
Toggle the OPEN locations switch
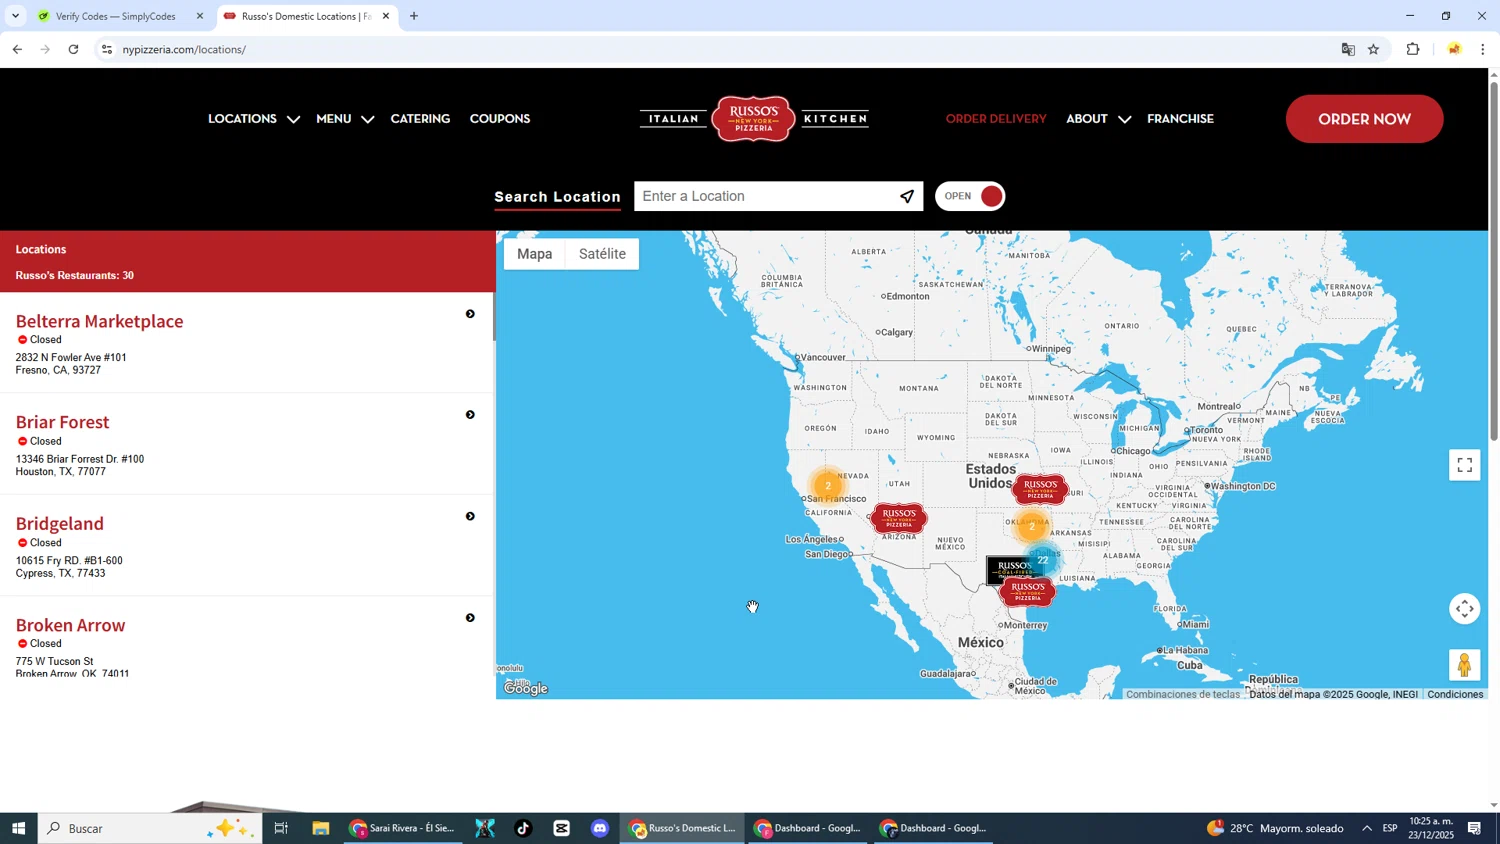(x=970, y=197)
